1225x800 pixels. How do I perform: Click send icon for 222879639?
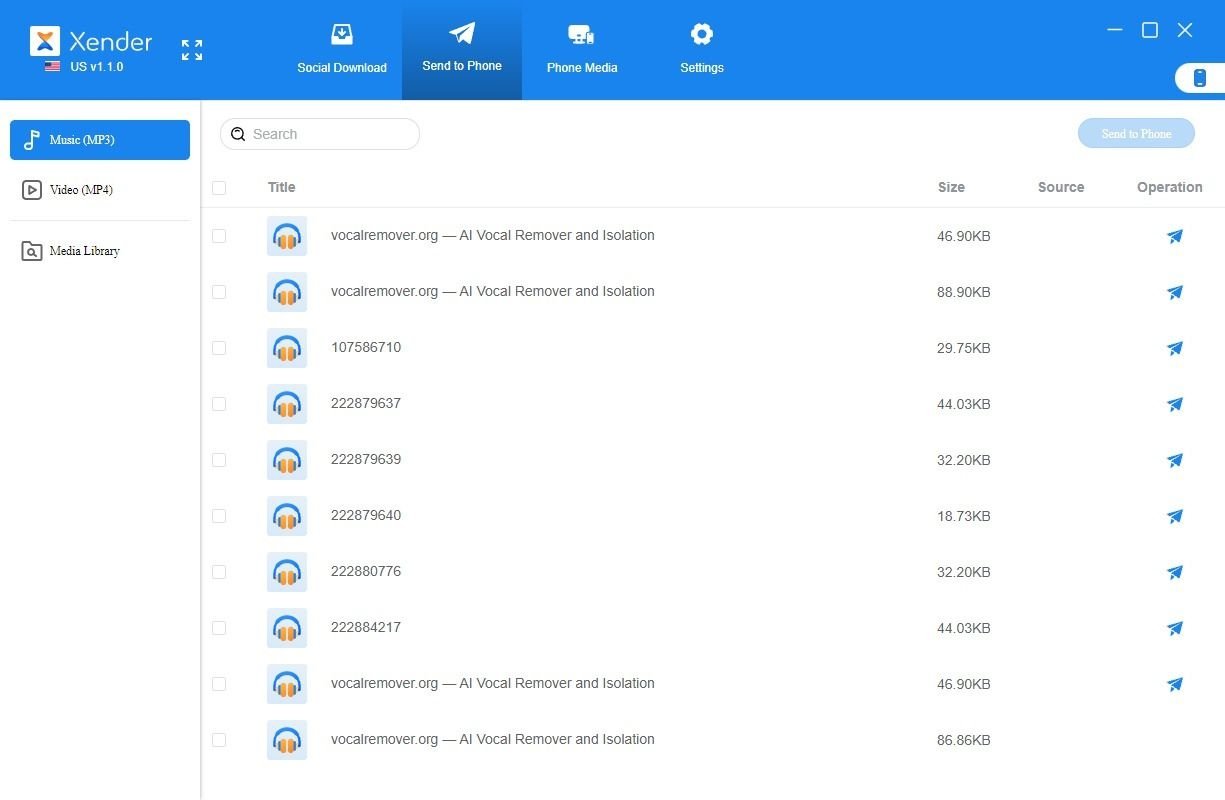(x=1175, y=460)
